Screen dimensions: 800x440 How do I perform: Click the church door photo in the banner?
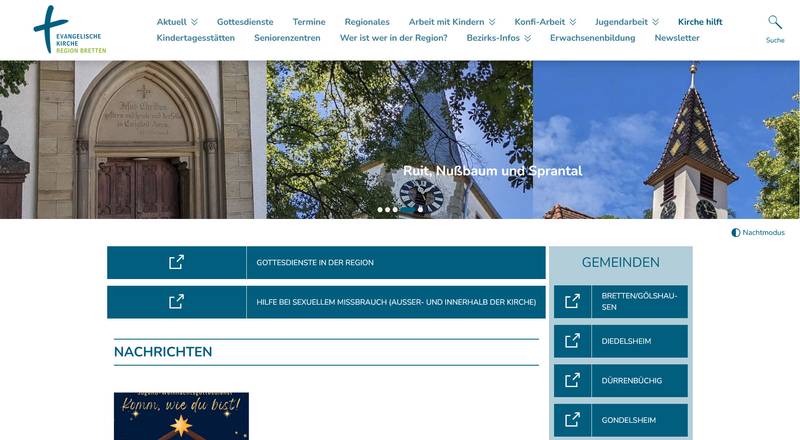coord(133,139)
